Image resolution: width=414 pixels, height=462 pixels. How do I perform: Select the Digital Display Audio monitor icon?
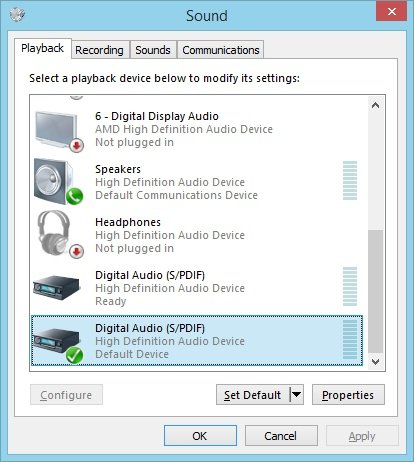point(57,130)
